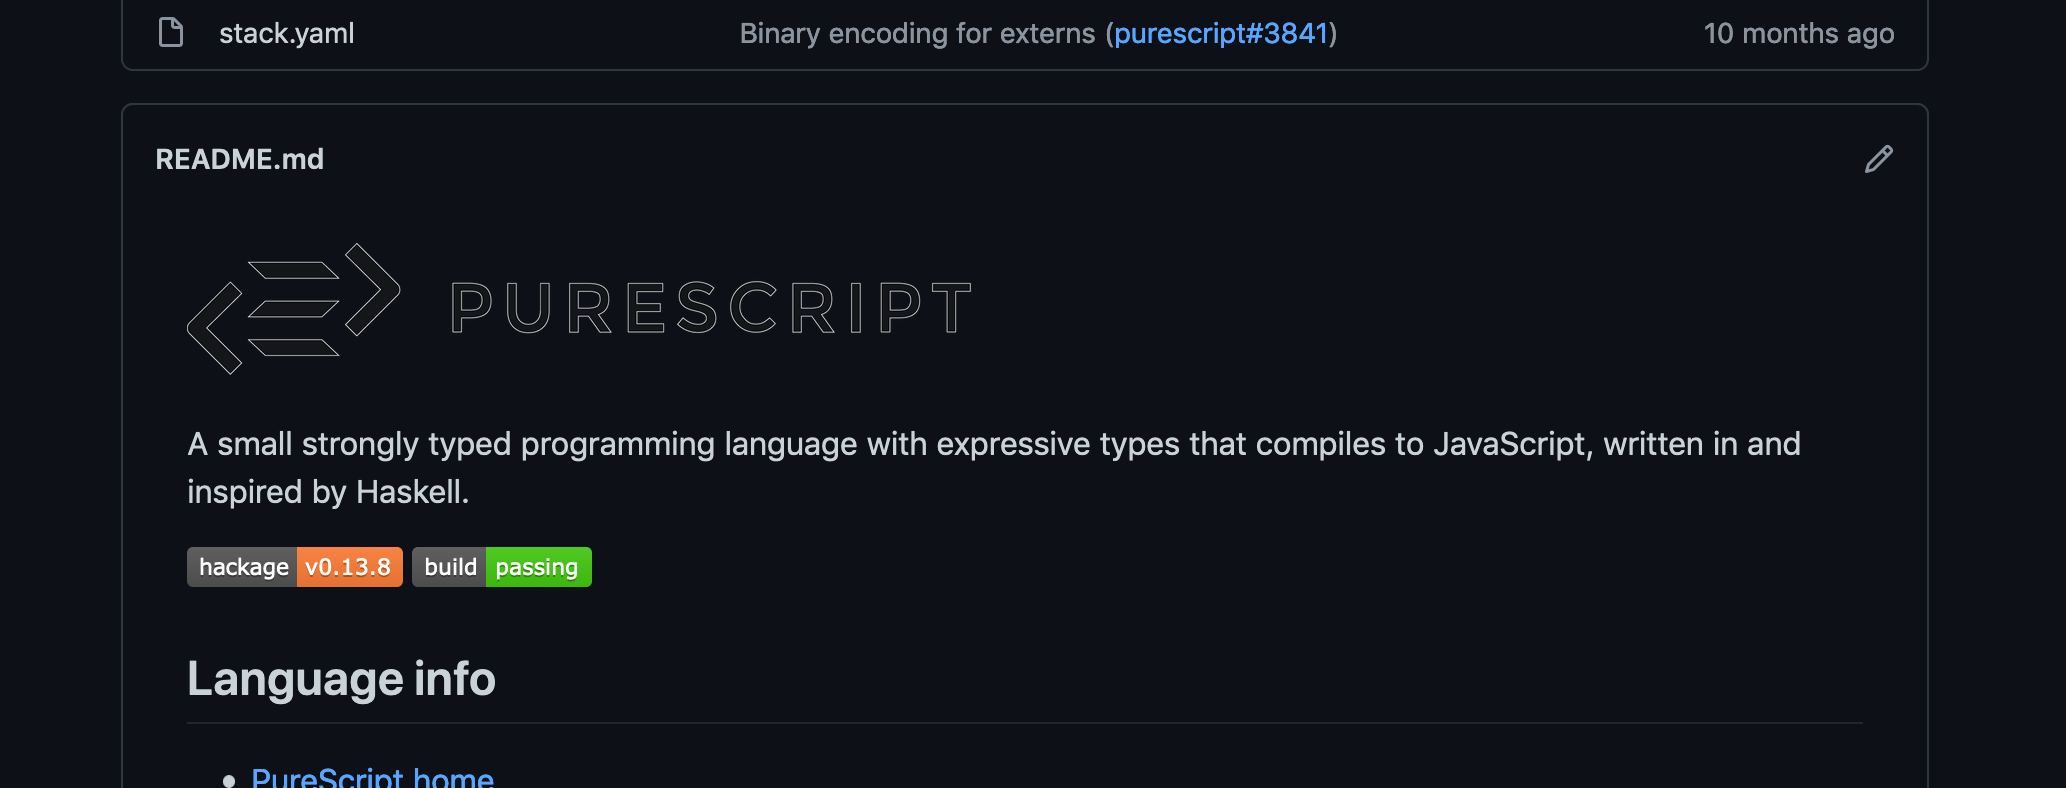Click the build passing badge
Screen dimensions: 2066x788
click(x=501, y=566)
